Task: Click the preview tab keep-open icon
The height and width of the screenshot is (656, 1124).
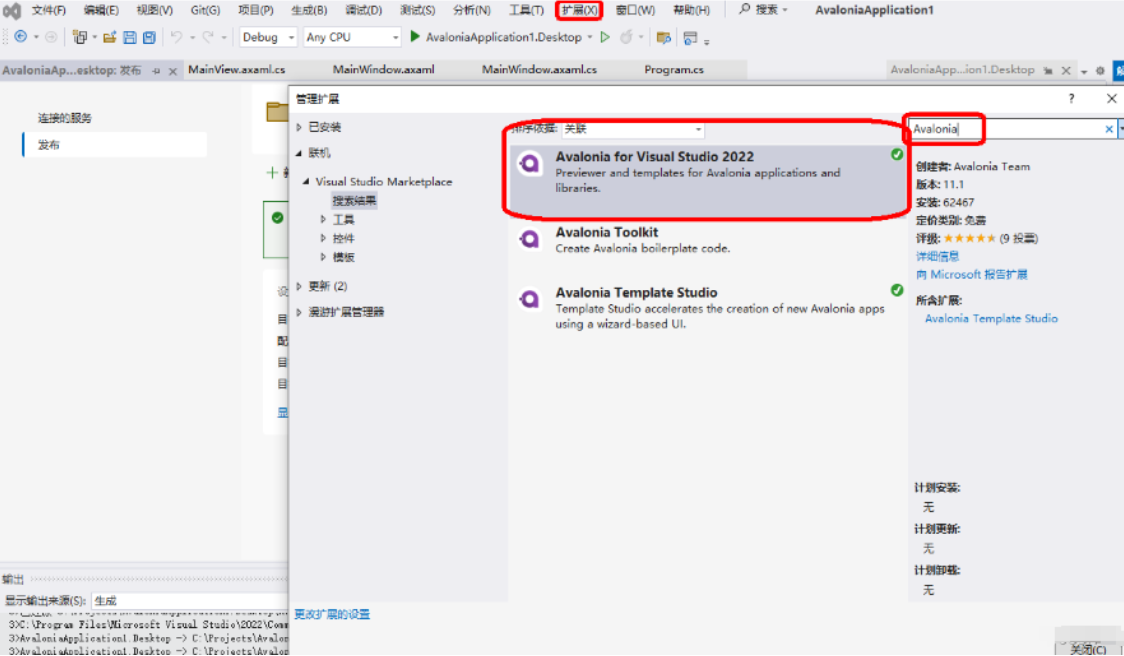Action: (x=1048, y=70)
